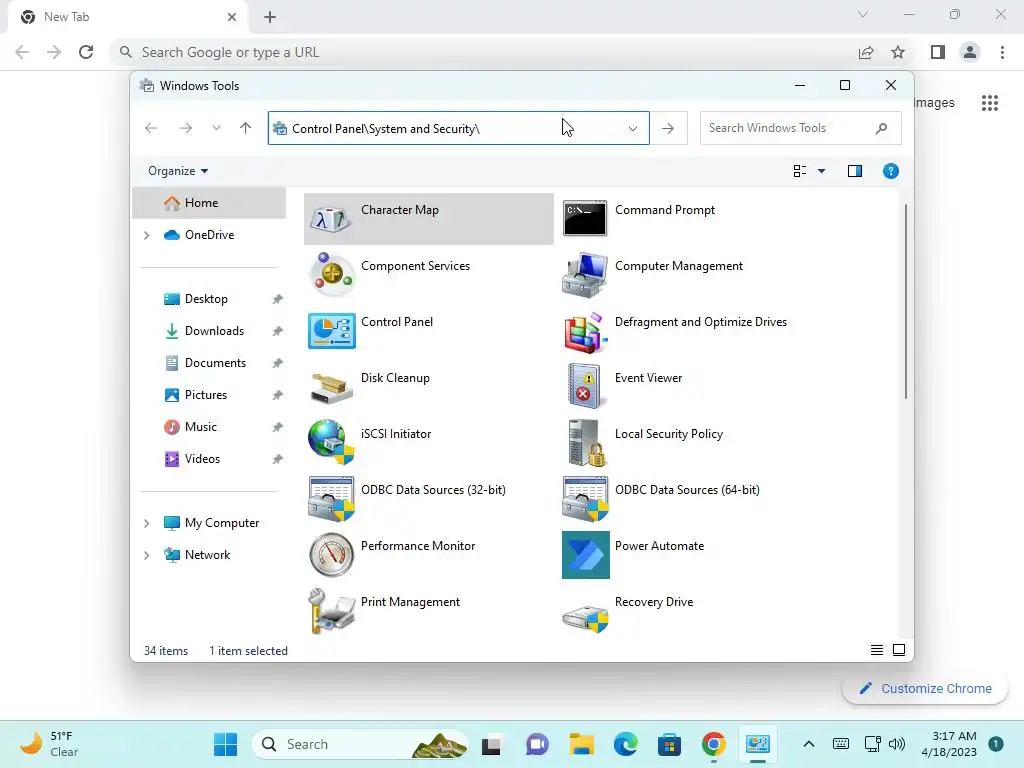Click the Customize Chrome button
The image size is (1024, 768).
(x=925, y=688)
